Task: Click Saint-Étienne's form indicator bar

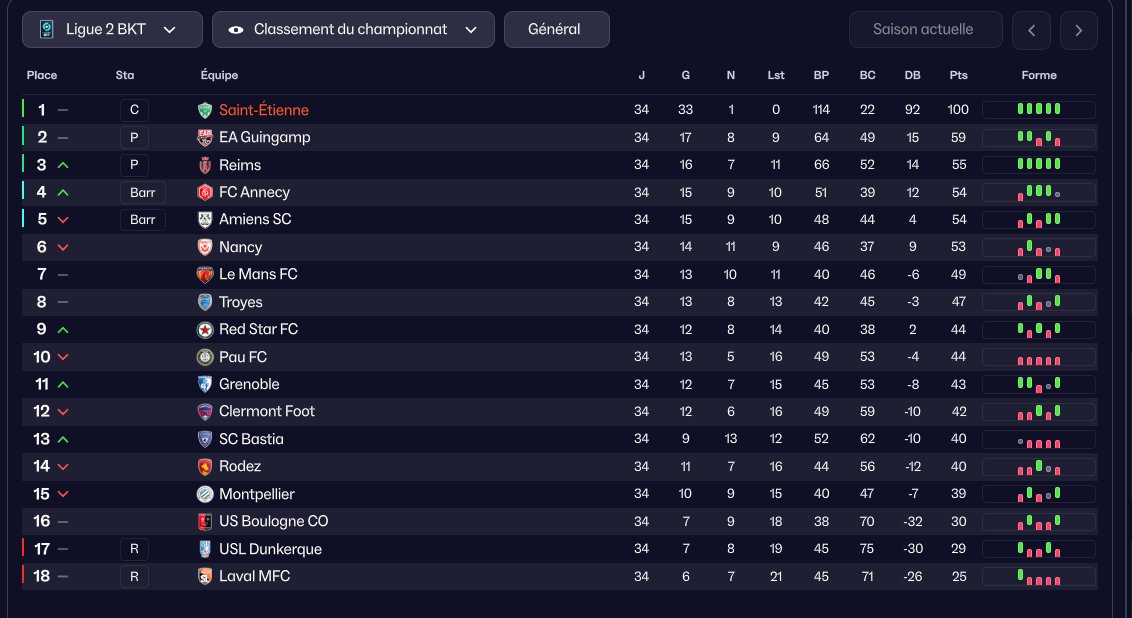Action: pos(1038,110)
